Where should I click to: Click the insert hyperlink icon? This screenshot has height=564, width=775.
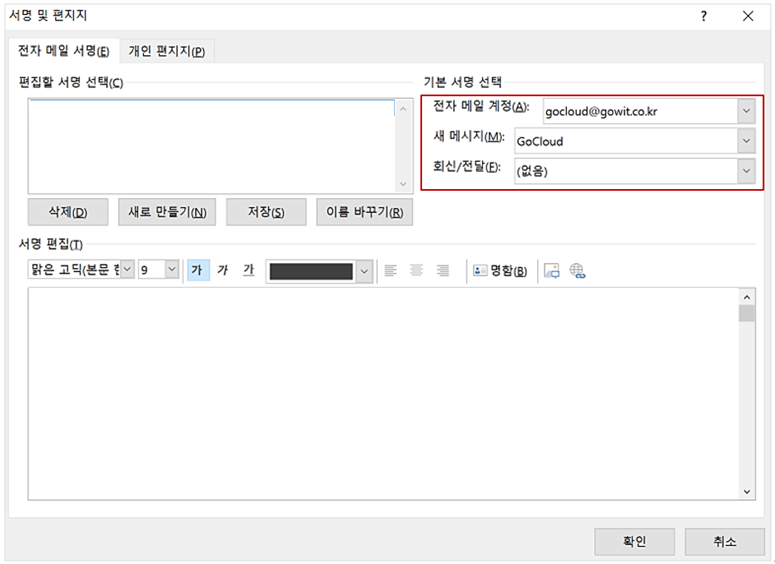577,271
